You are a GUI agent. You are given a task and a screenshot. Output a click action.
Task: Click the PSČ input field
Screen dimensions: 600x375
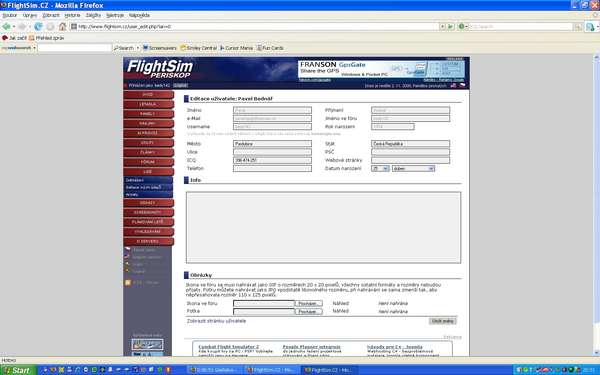click(x=410, y=152)
